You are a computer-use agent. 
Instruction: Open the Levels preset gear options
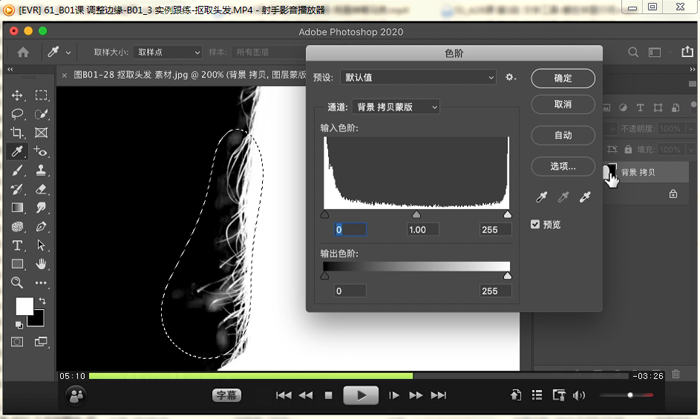tap(511, 77)
